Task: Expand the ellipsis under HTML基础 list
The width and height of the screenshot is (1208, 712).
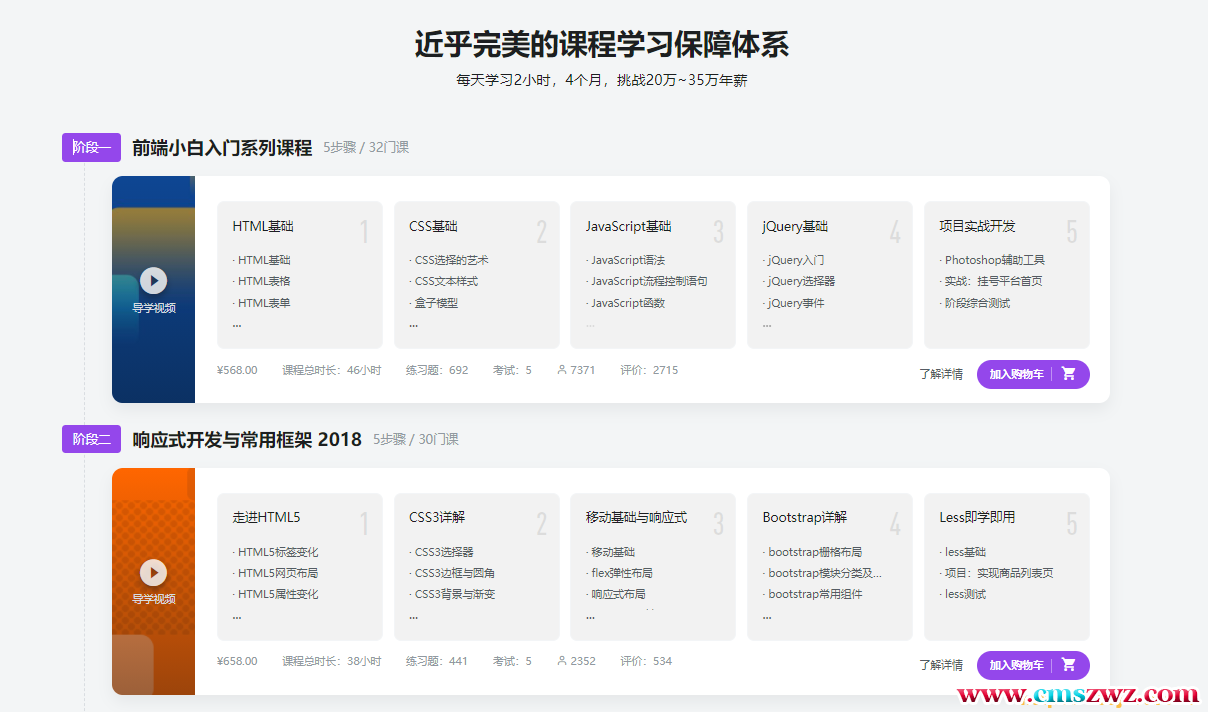Action: pyautogui.click(x=237, y=324)
